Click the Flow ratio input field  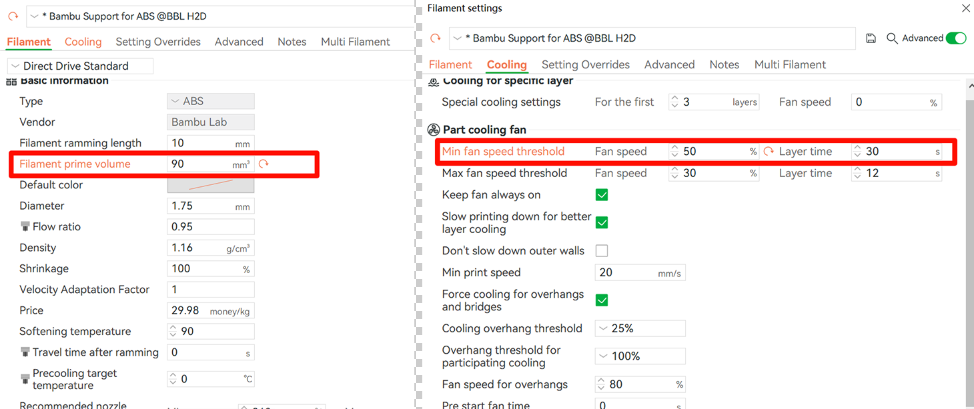click(x=211, y=227)
